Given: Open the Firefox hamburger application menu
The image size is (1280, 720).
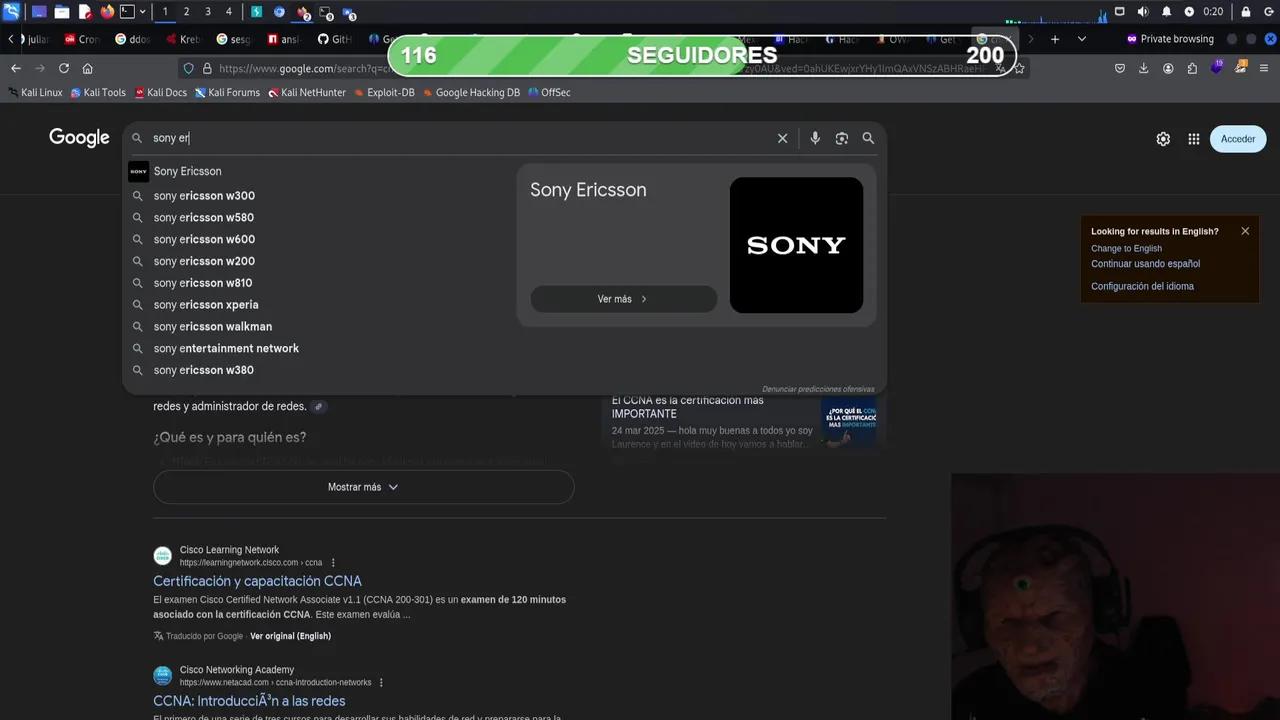Looking at the screenshot, I should (1265, 68).
